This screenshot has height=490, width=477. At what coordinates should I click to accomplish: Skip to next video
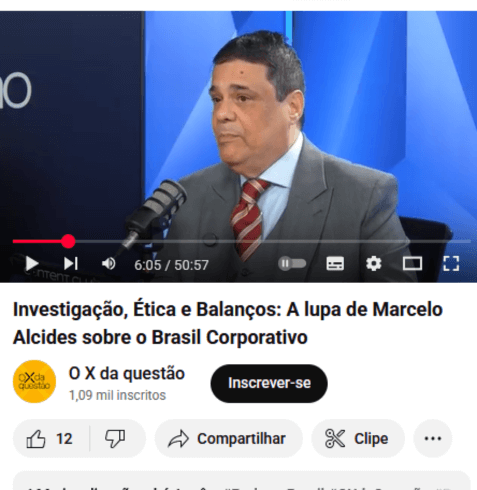point(71,264)
